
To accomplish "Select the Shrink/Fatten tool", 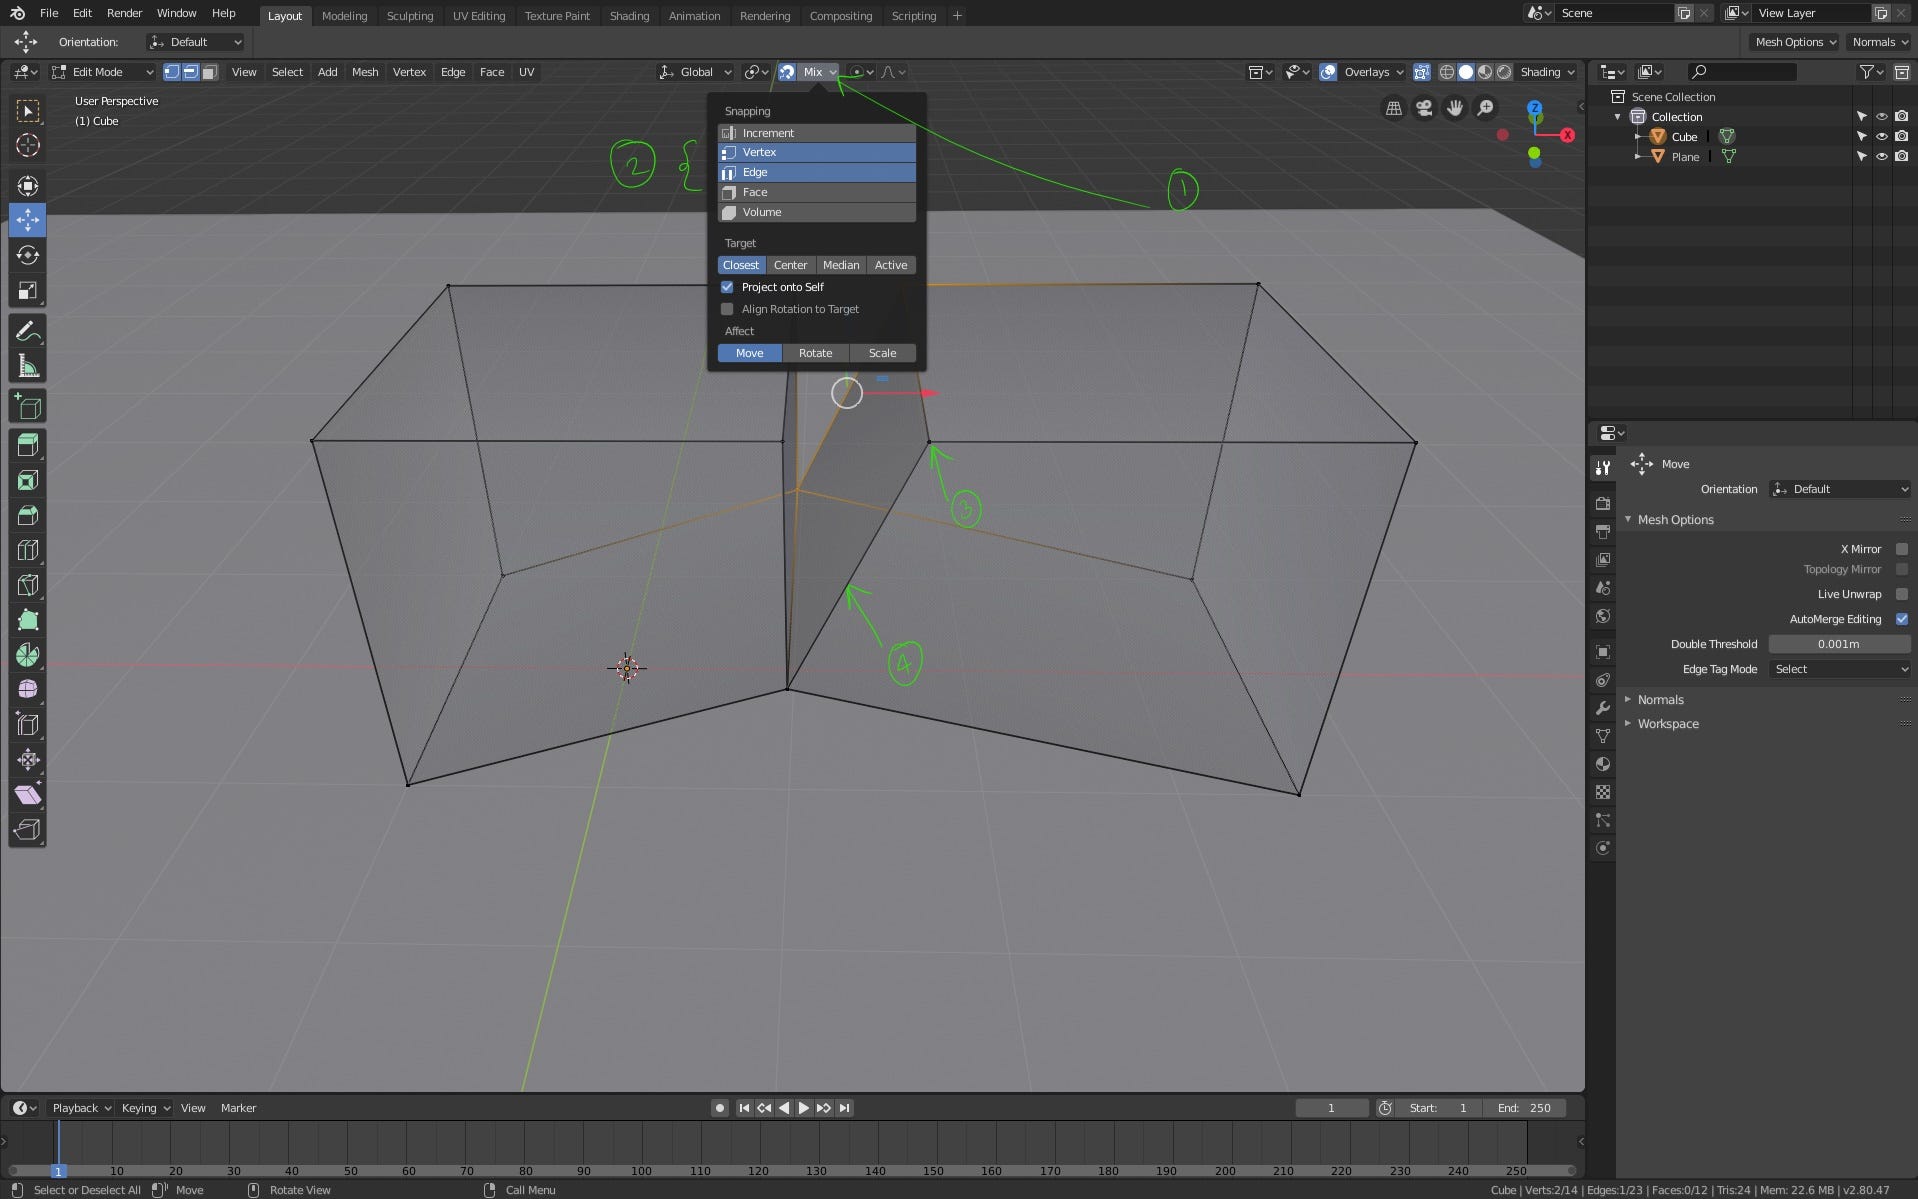I will point(28,760).
